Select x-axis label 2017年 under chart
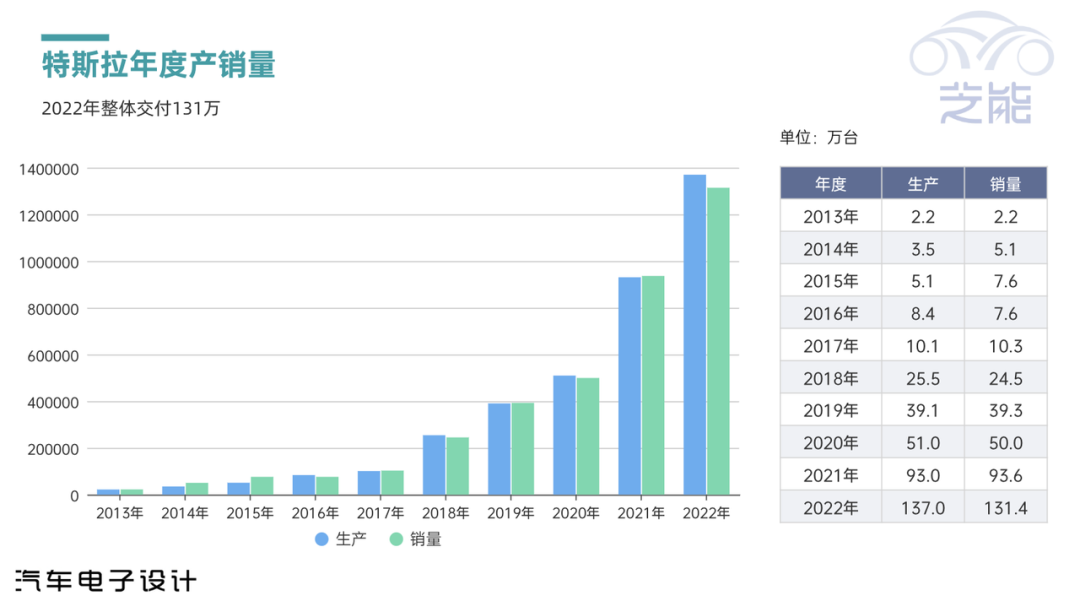The height and width of the screenshot is (601, 1080). pyautogui.click(x=380, y=514)
